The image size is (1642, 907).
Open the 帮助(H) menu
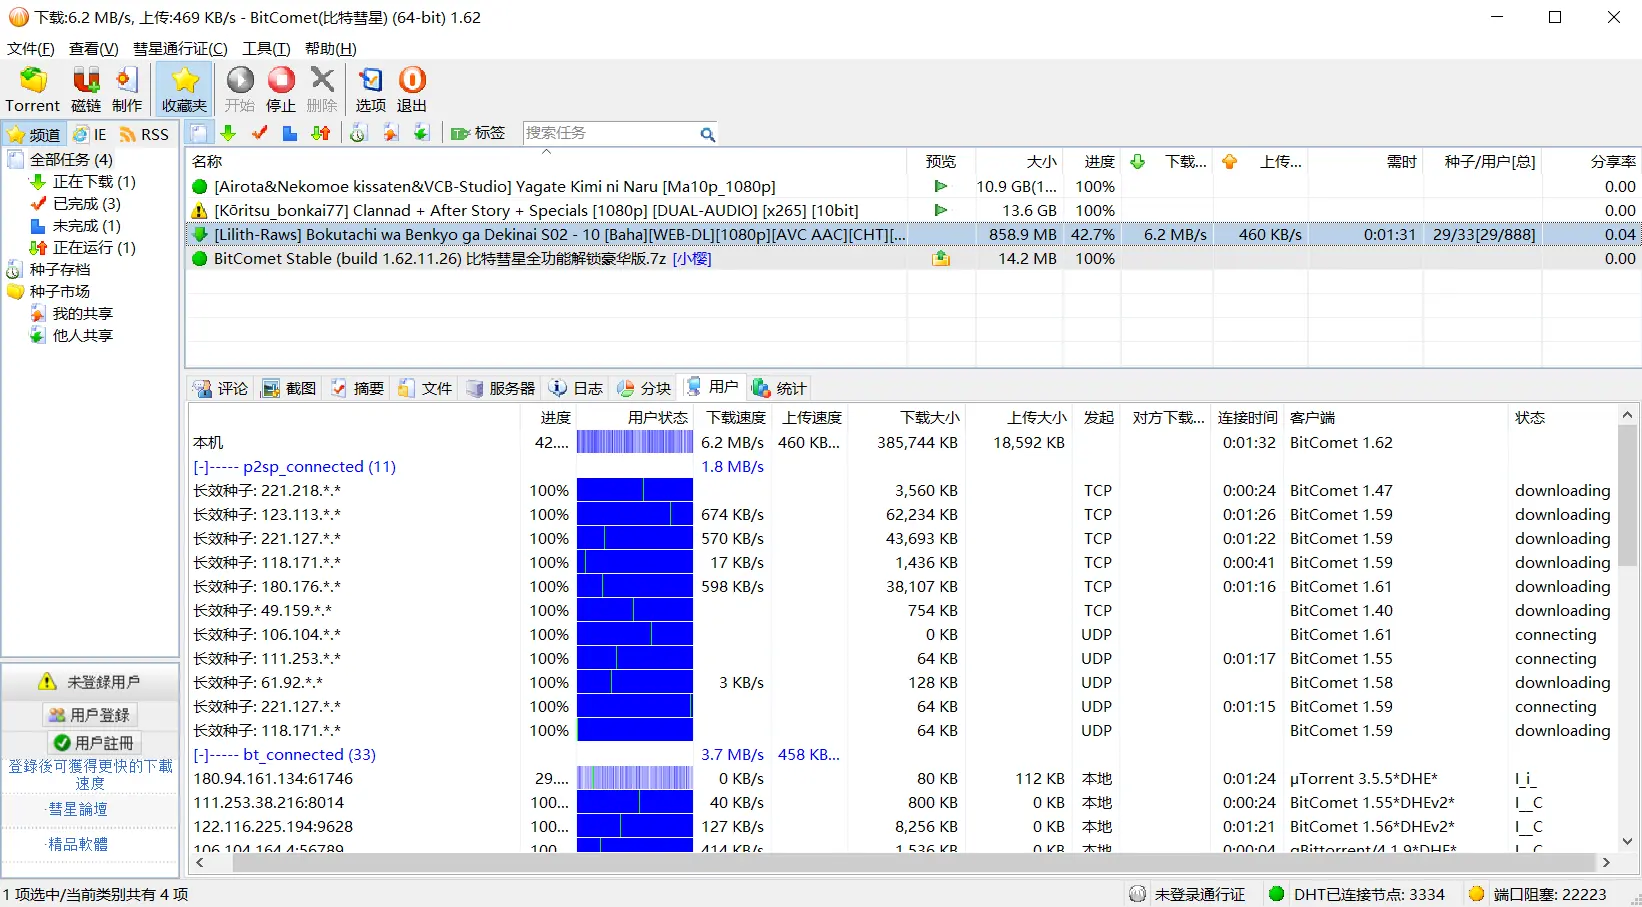[x=330, y=48]
